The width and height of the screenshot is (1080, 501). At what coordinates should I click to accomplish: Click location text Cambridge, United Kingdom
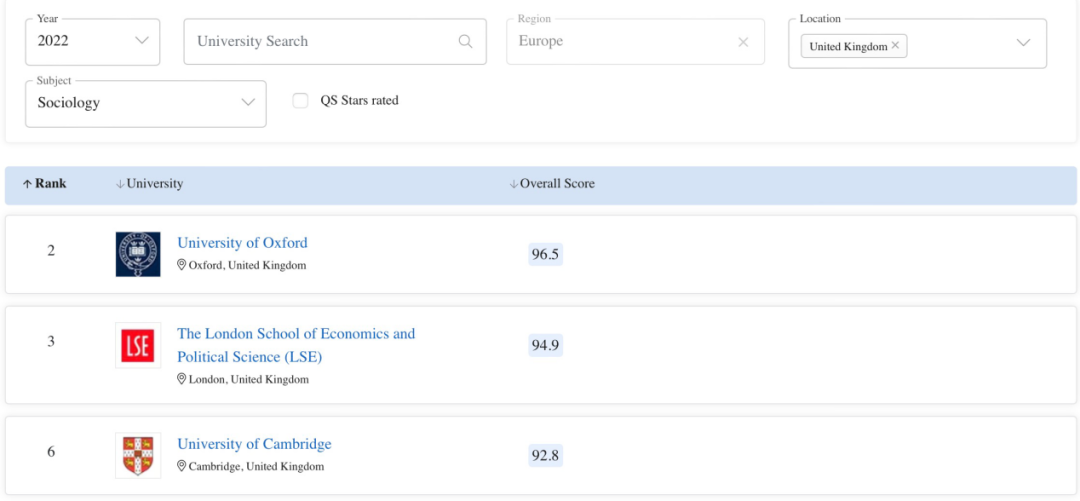(256, 467)
